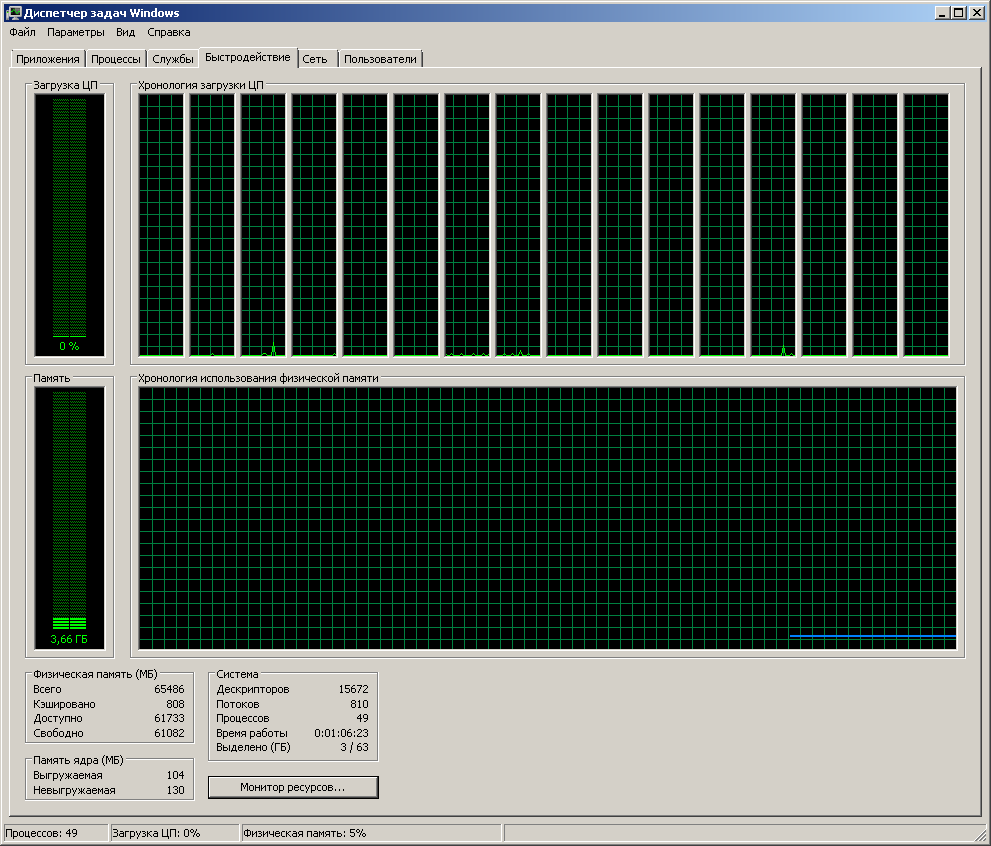Close the Диспетчер задач window

[x=976, y=13]
